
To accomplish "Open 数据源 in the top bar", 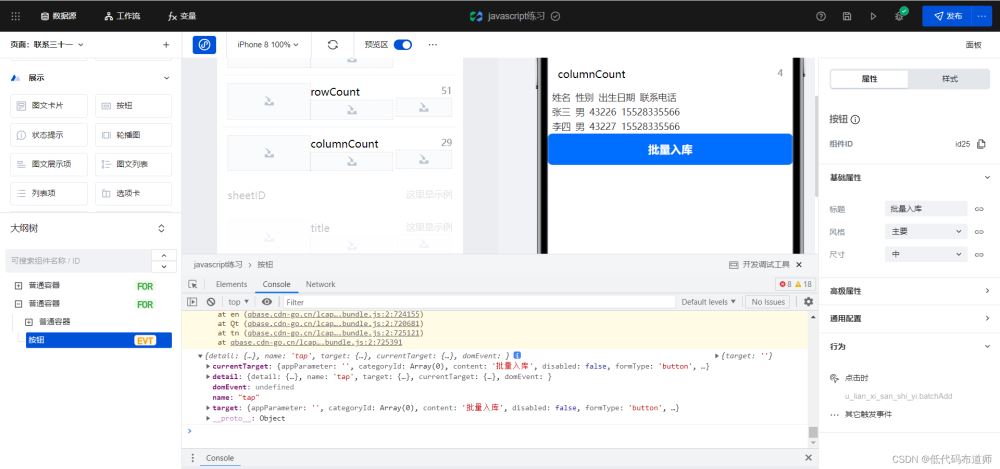I will [x=59, y=16].
